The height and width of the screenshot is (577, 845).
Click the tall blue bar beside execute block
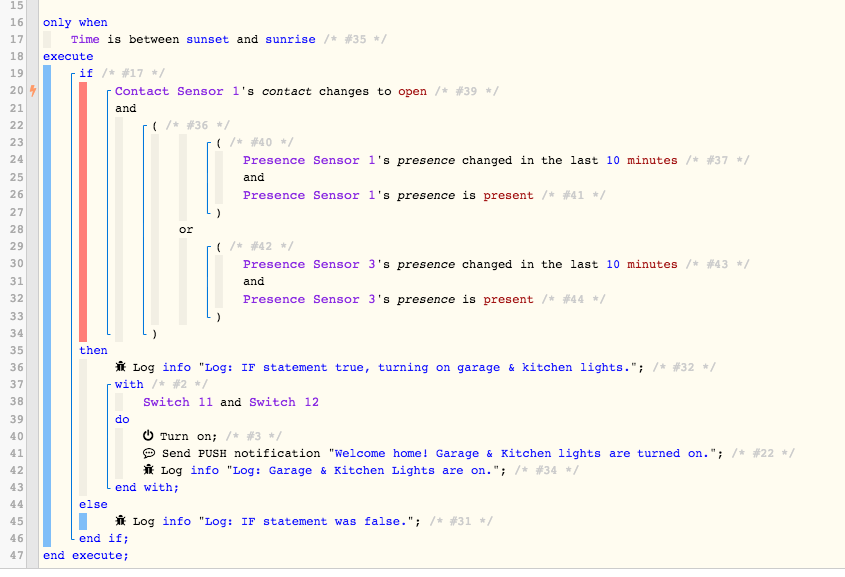[47, 306]
